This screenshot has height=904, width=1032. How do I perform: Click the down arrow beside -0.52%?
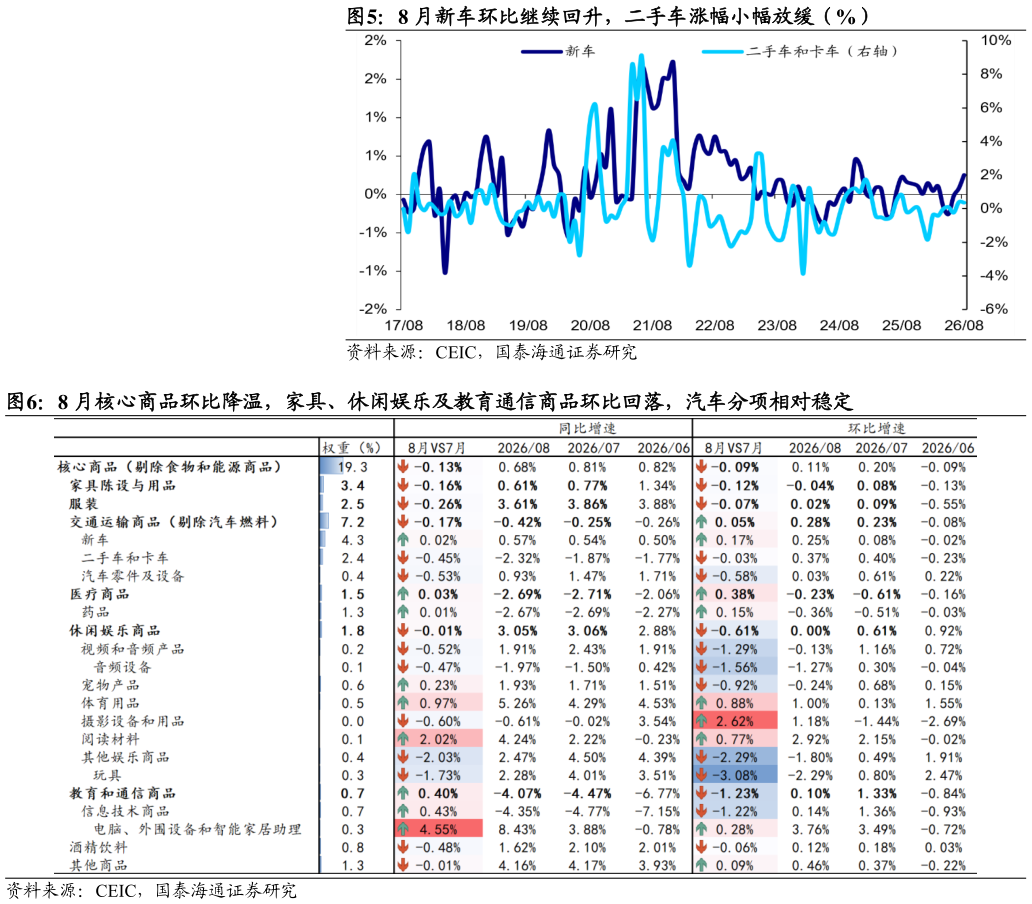pos(403,649)
